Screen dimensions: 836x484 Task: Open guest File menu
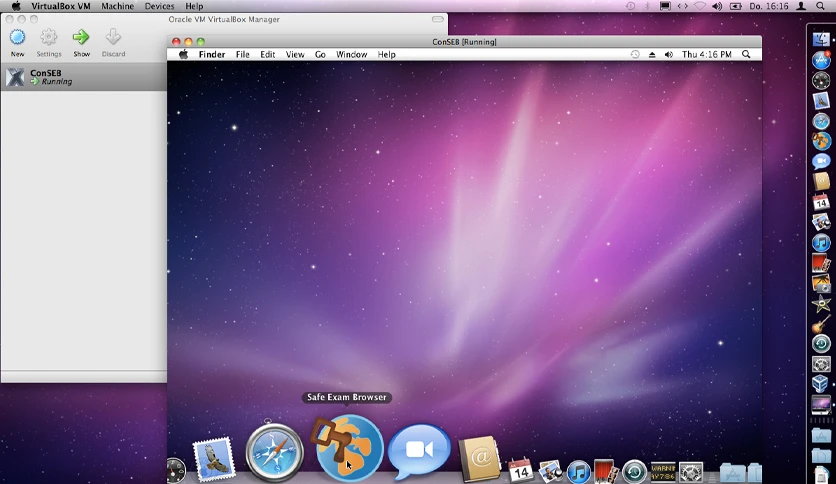click(243, 54)
